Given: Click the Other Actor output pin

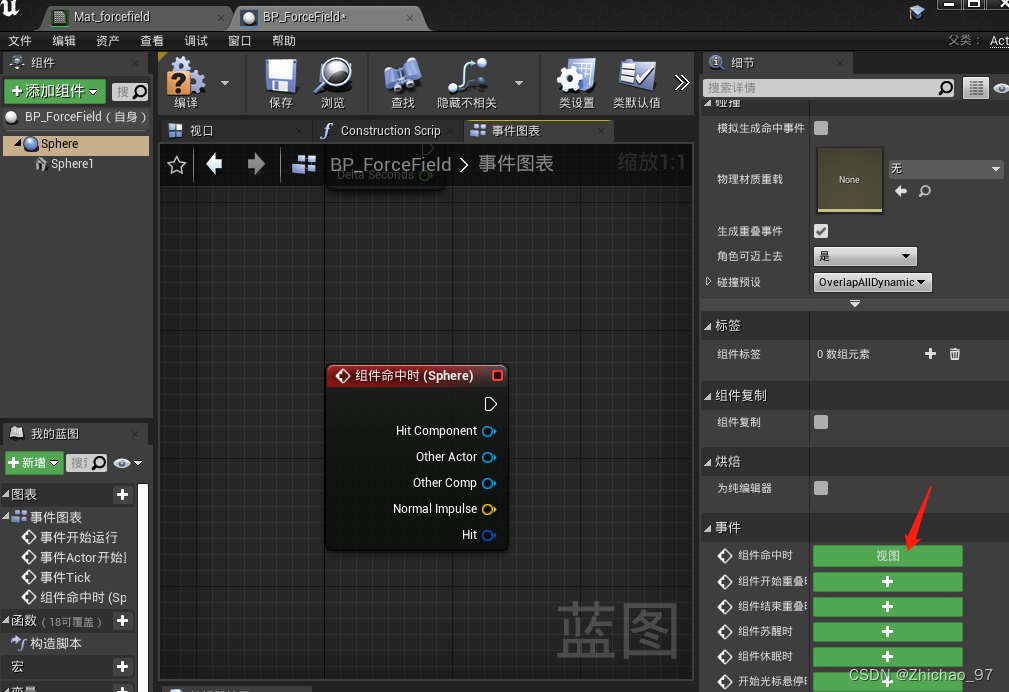Looking at the screenshot, I should 489,457.
